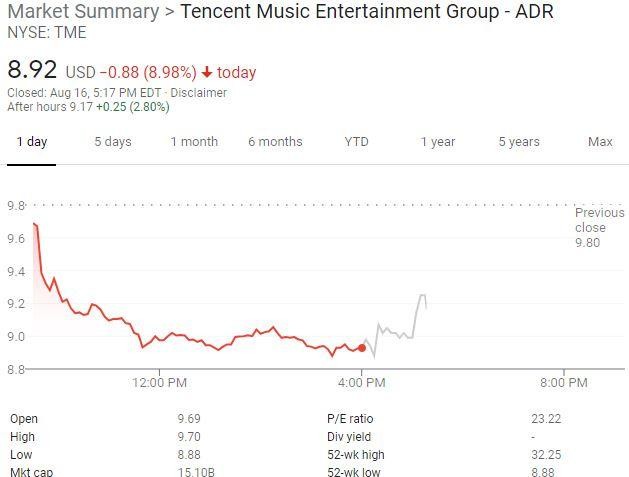Show the 6 months chart range
The height and width of the screenshot is (477, 629).
pos(275,141)
